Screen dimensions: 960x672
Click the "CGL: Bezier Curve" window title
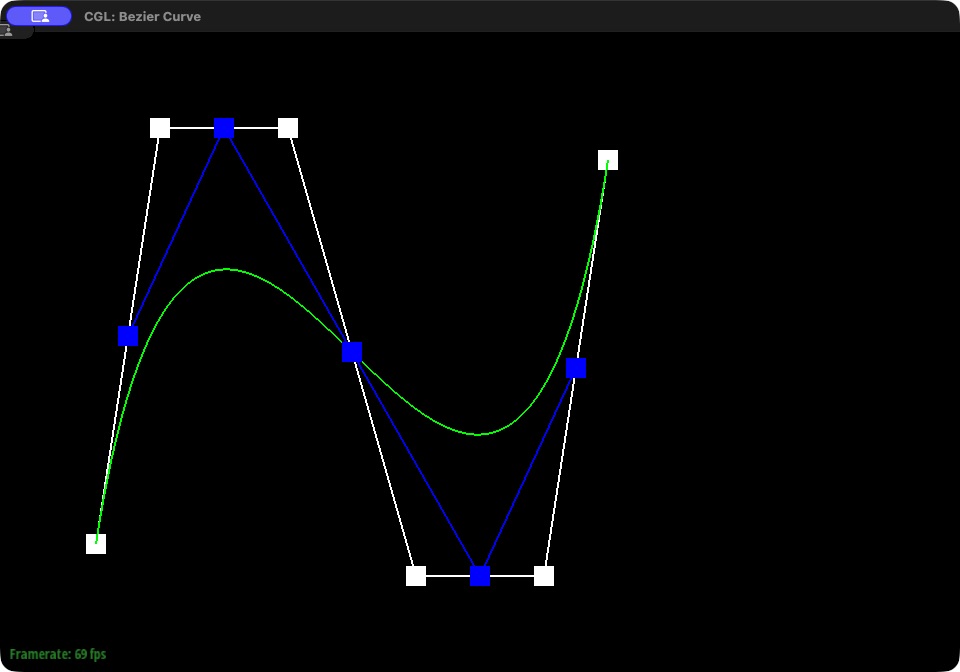[143, 17]
